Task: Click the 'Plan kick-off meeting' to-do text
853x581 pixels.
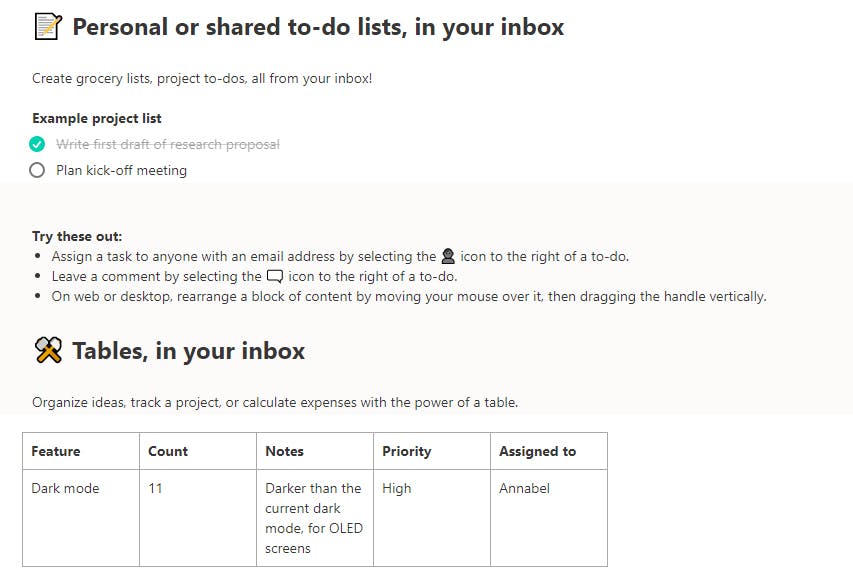Action: pos(121,170)
